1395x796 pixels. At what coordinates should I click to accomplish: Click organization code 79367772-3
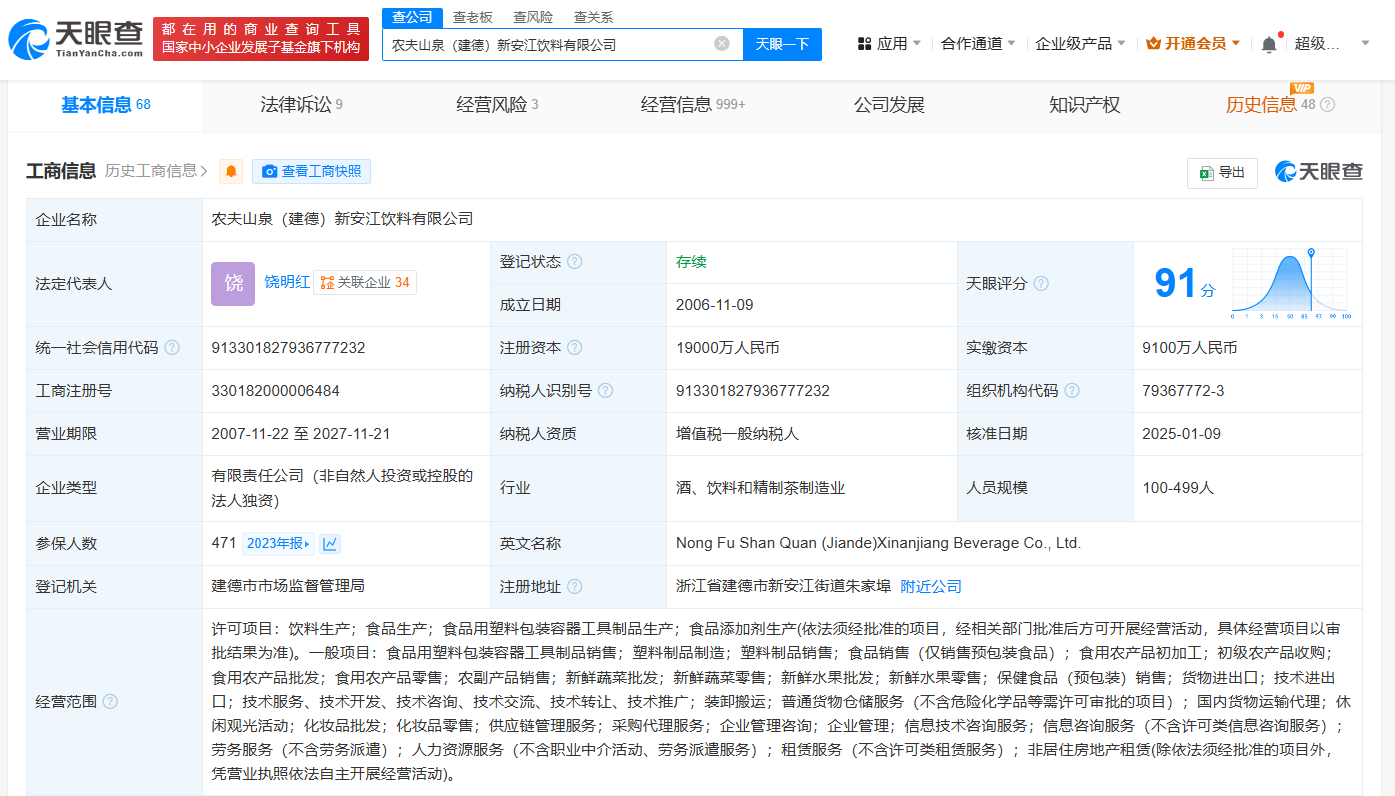[x=1183, y=391]
